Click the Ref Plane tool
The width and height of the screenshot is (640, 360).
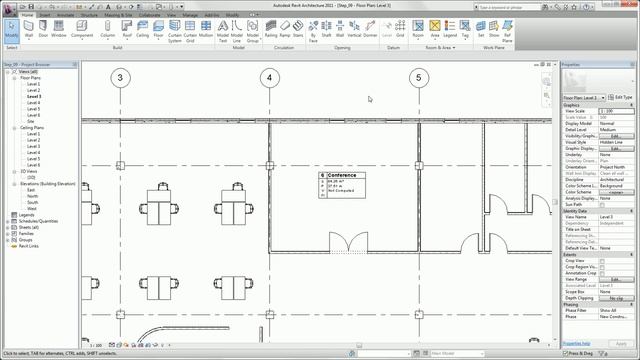click(x=507, y=31)
